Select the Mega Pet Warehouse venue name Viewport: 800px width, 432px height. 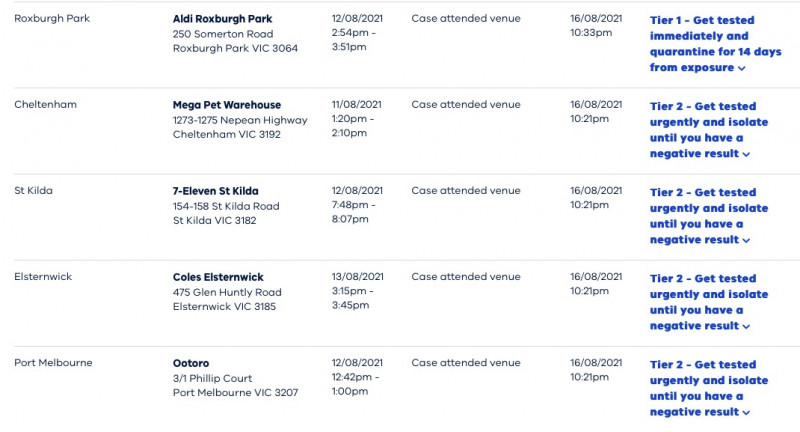(x=227, y=105)
